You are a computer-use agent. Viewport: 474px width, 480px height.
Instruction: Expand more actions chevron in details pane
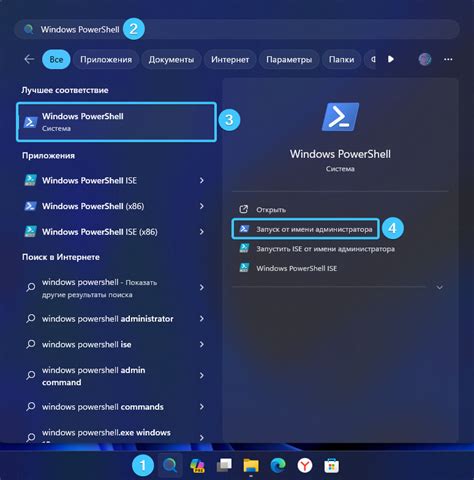coord(440,287)
